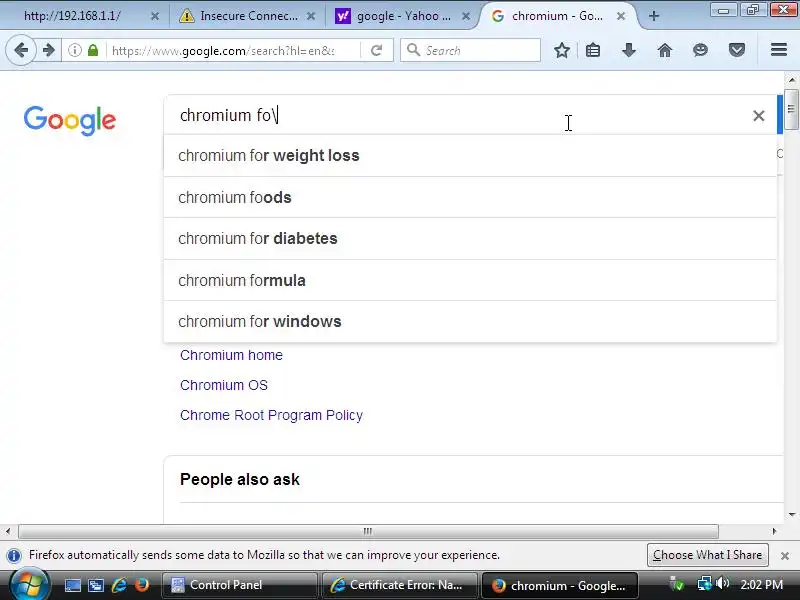Click the 2:02 PM clock
This screenshot has height=600, width=800.
click(x=761, y=585)
